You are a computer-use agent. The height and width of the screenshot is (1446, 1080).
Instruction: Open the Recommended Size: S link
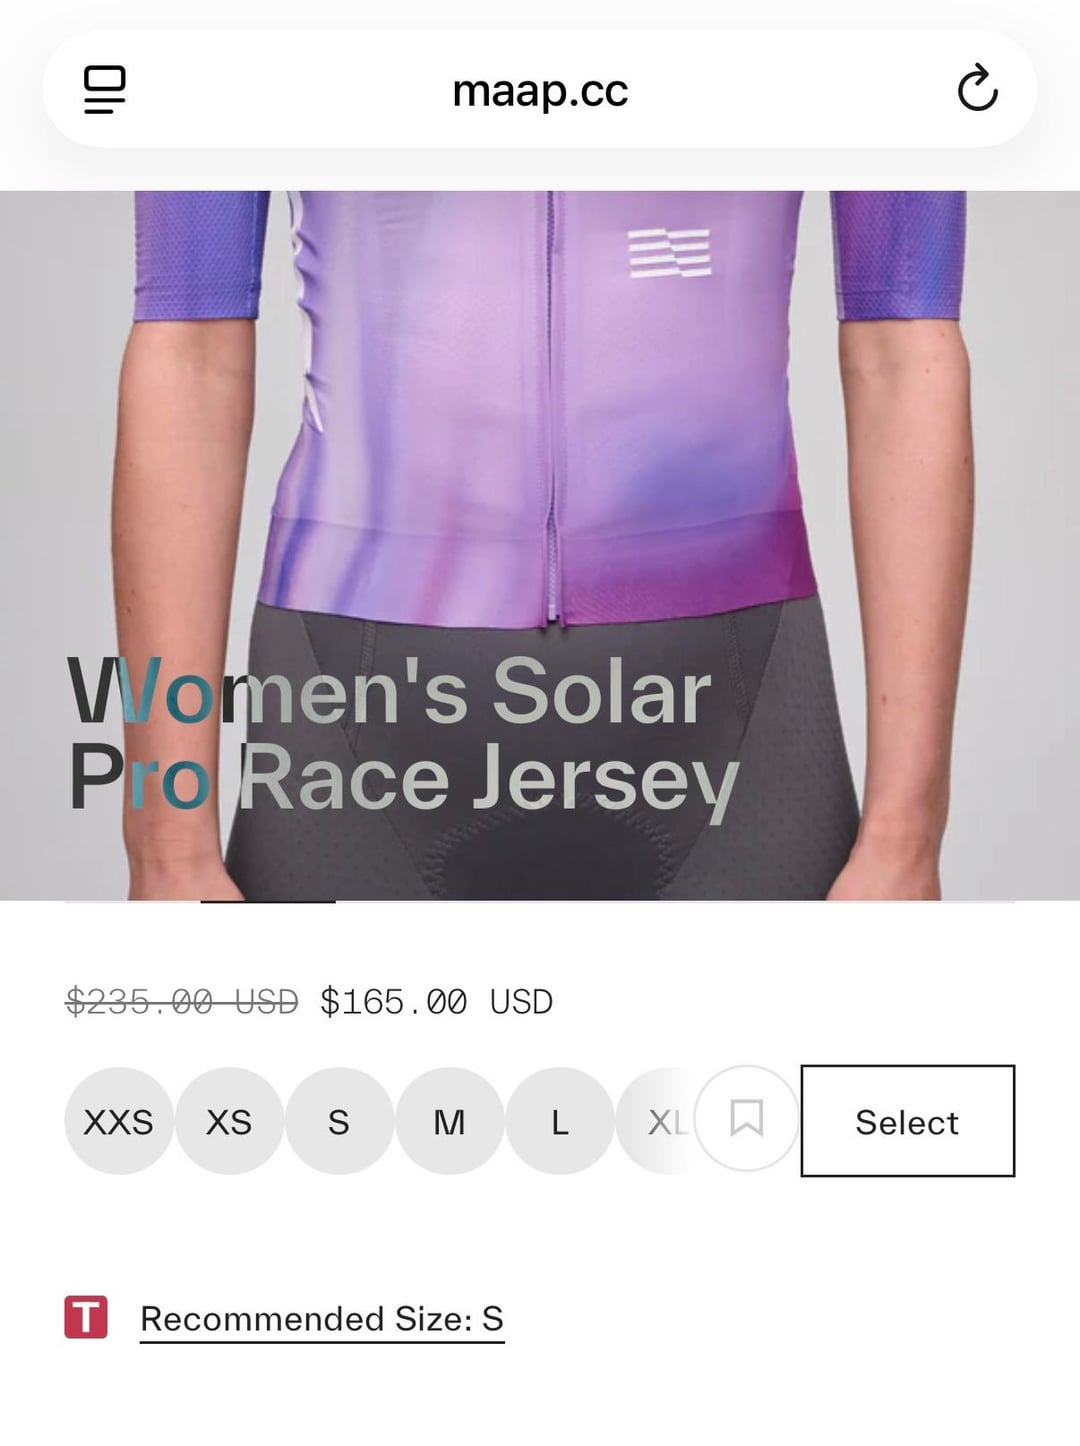click(x=322, y=1319)
